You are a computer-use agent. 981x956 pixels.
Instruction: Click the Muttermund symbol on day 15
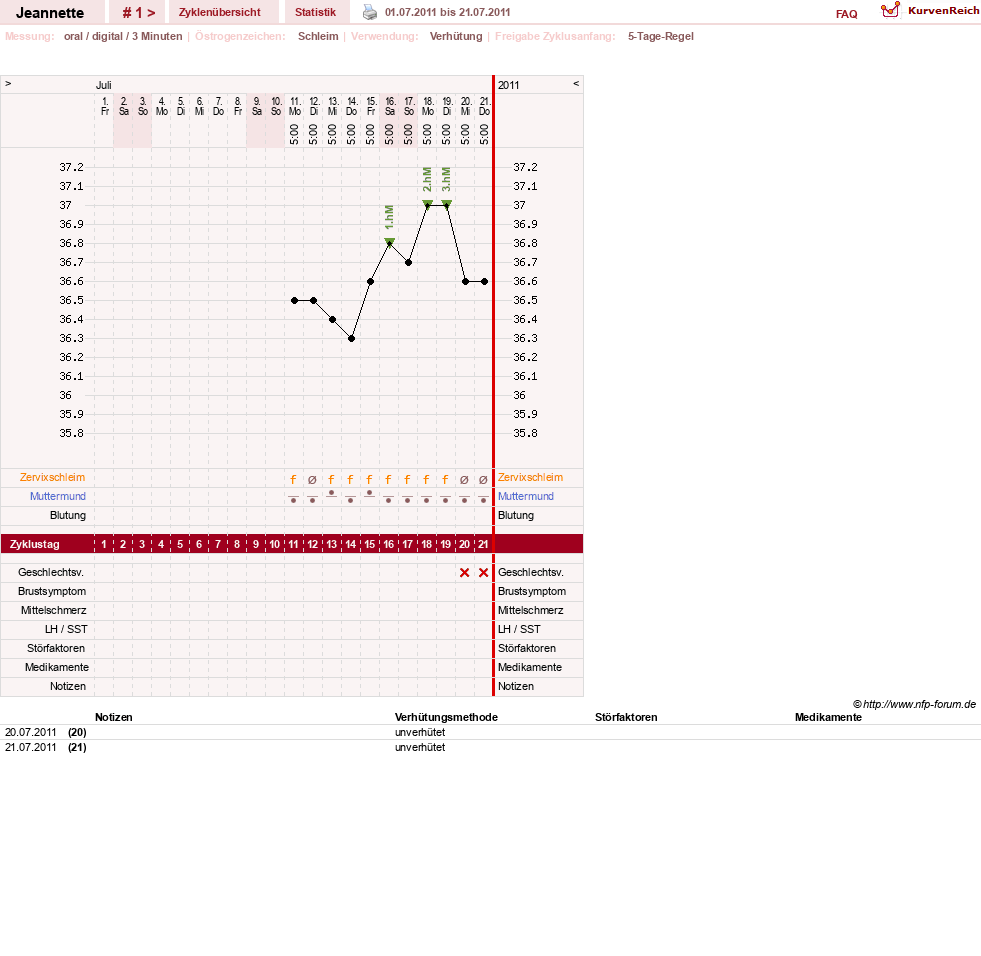pyautogui.click(x=370, y=494)
